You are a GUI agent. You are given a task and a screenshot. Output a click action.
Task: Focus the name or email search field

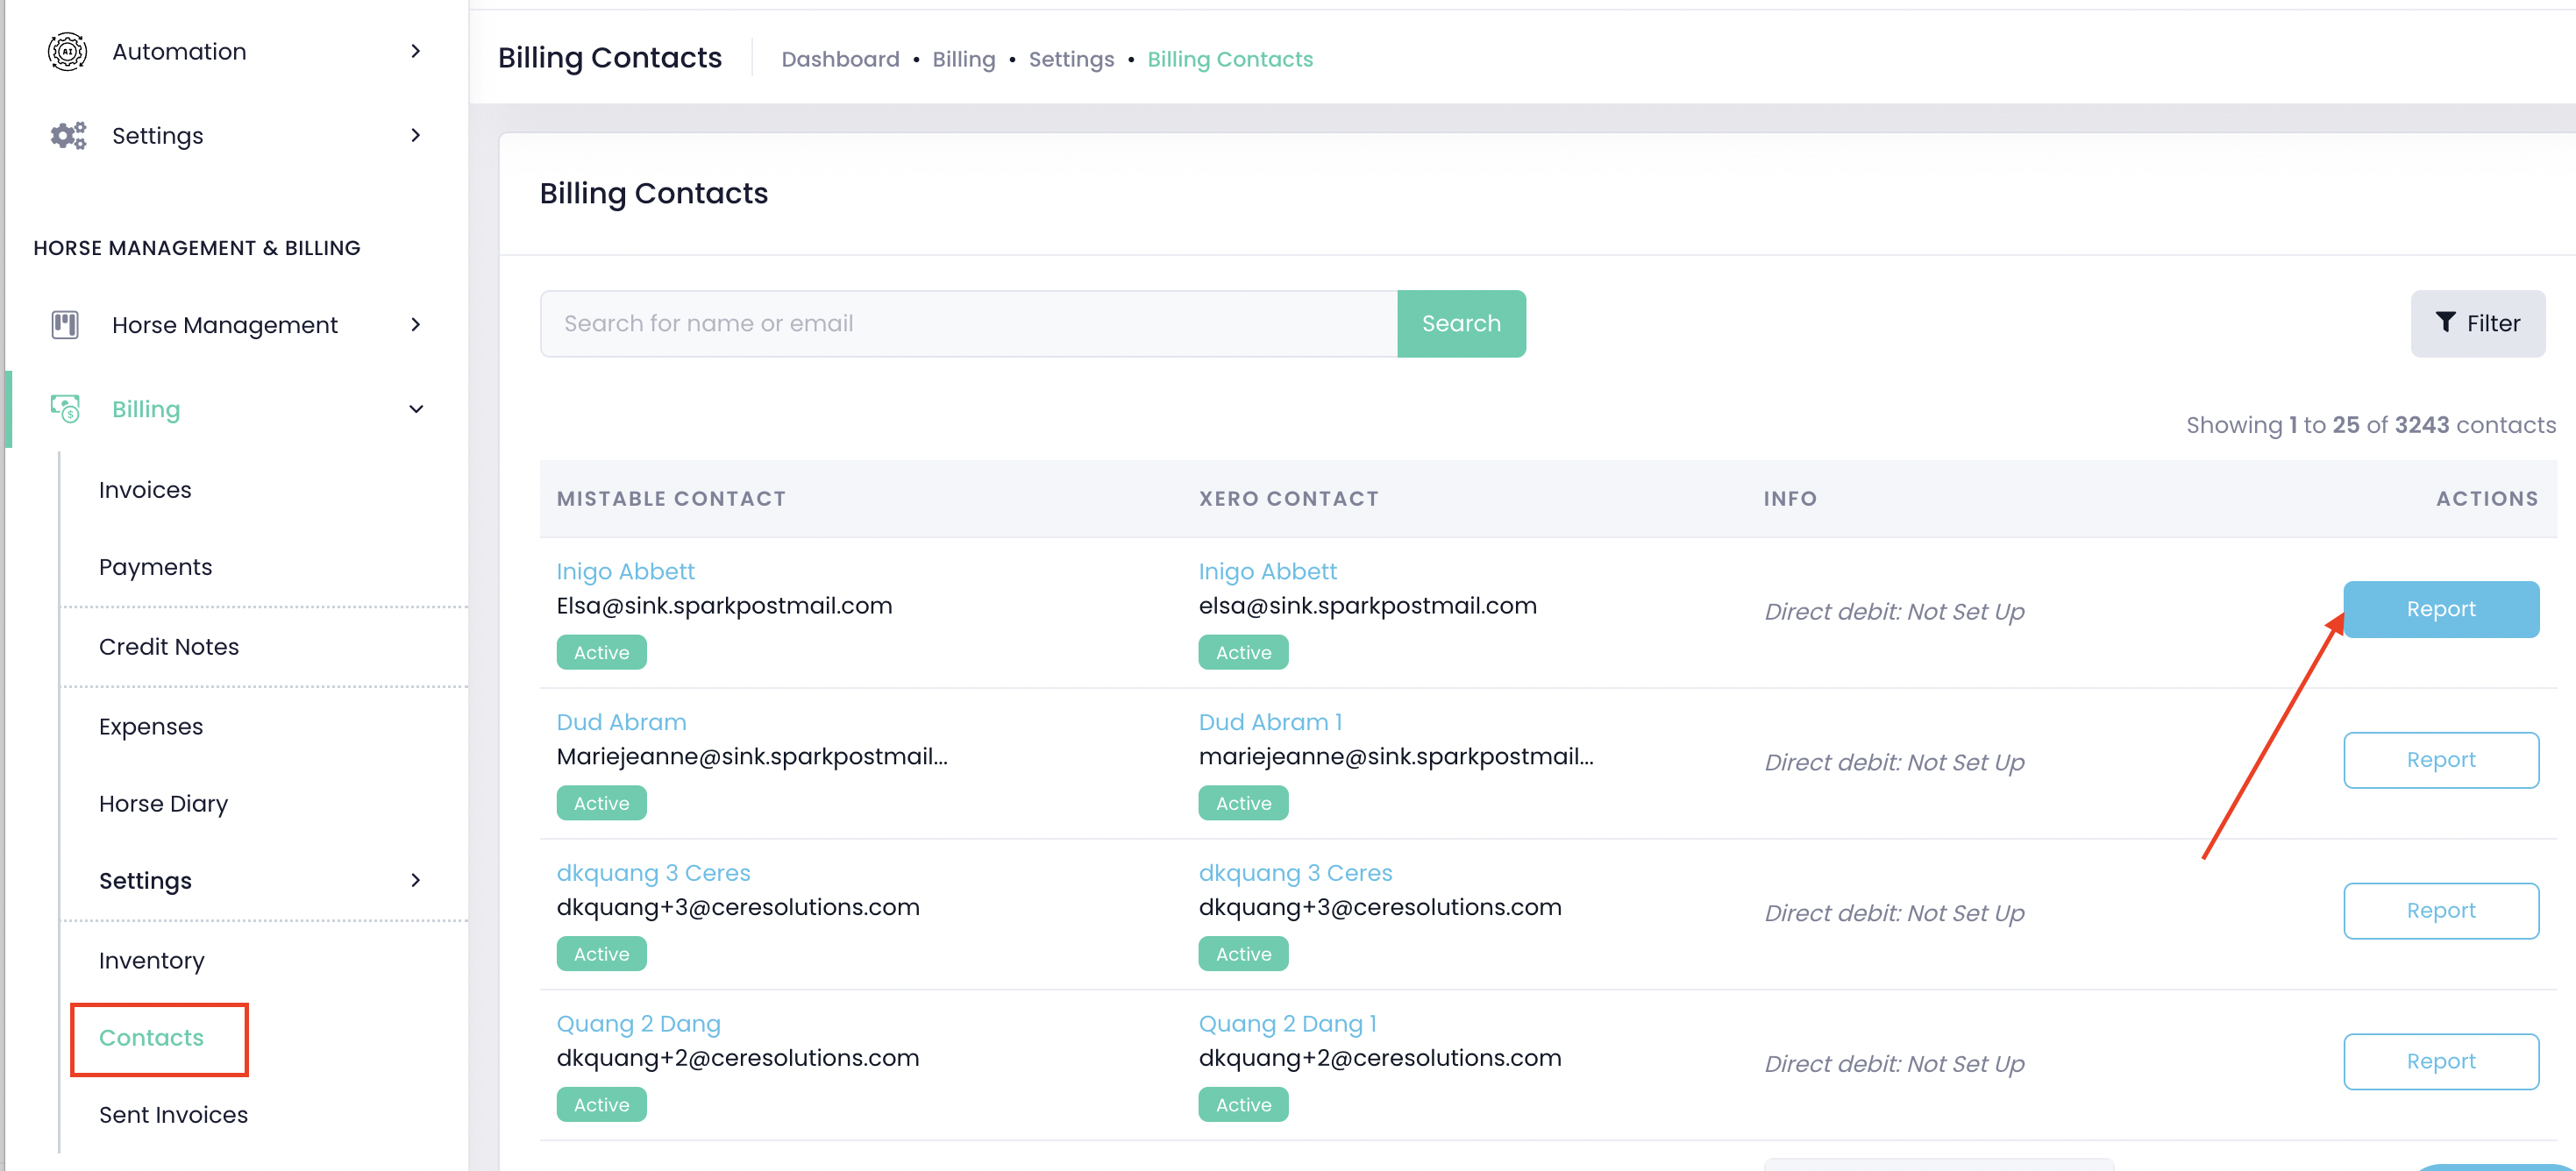[x=968, y=324]
